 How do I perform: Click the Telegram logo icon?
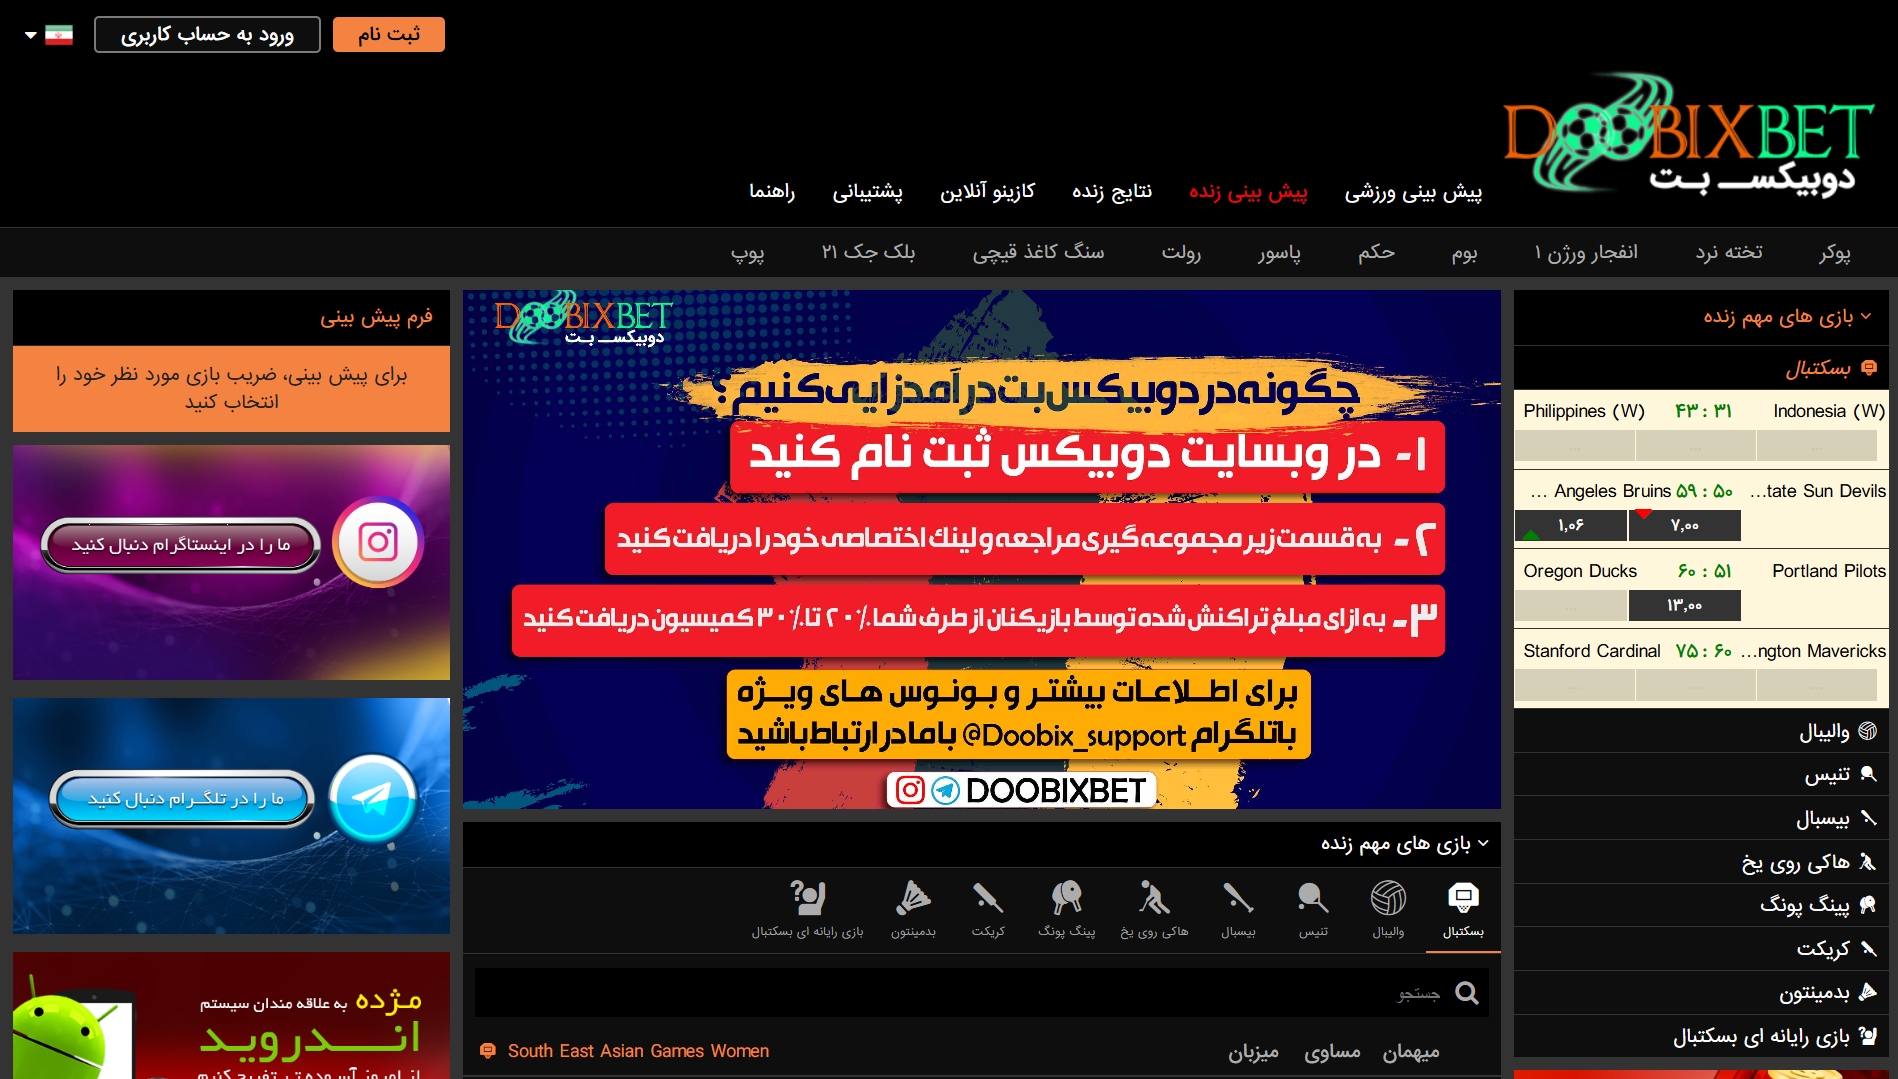[372, 798]
